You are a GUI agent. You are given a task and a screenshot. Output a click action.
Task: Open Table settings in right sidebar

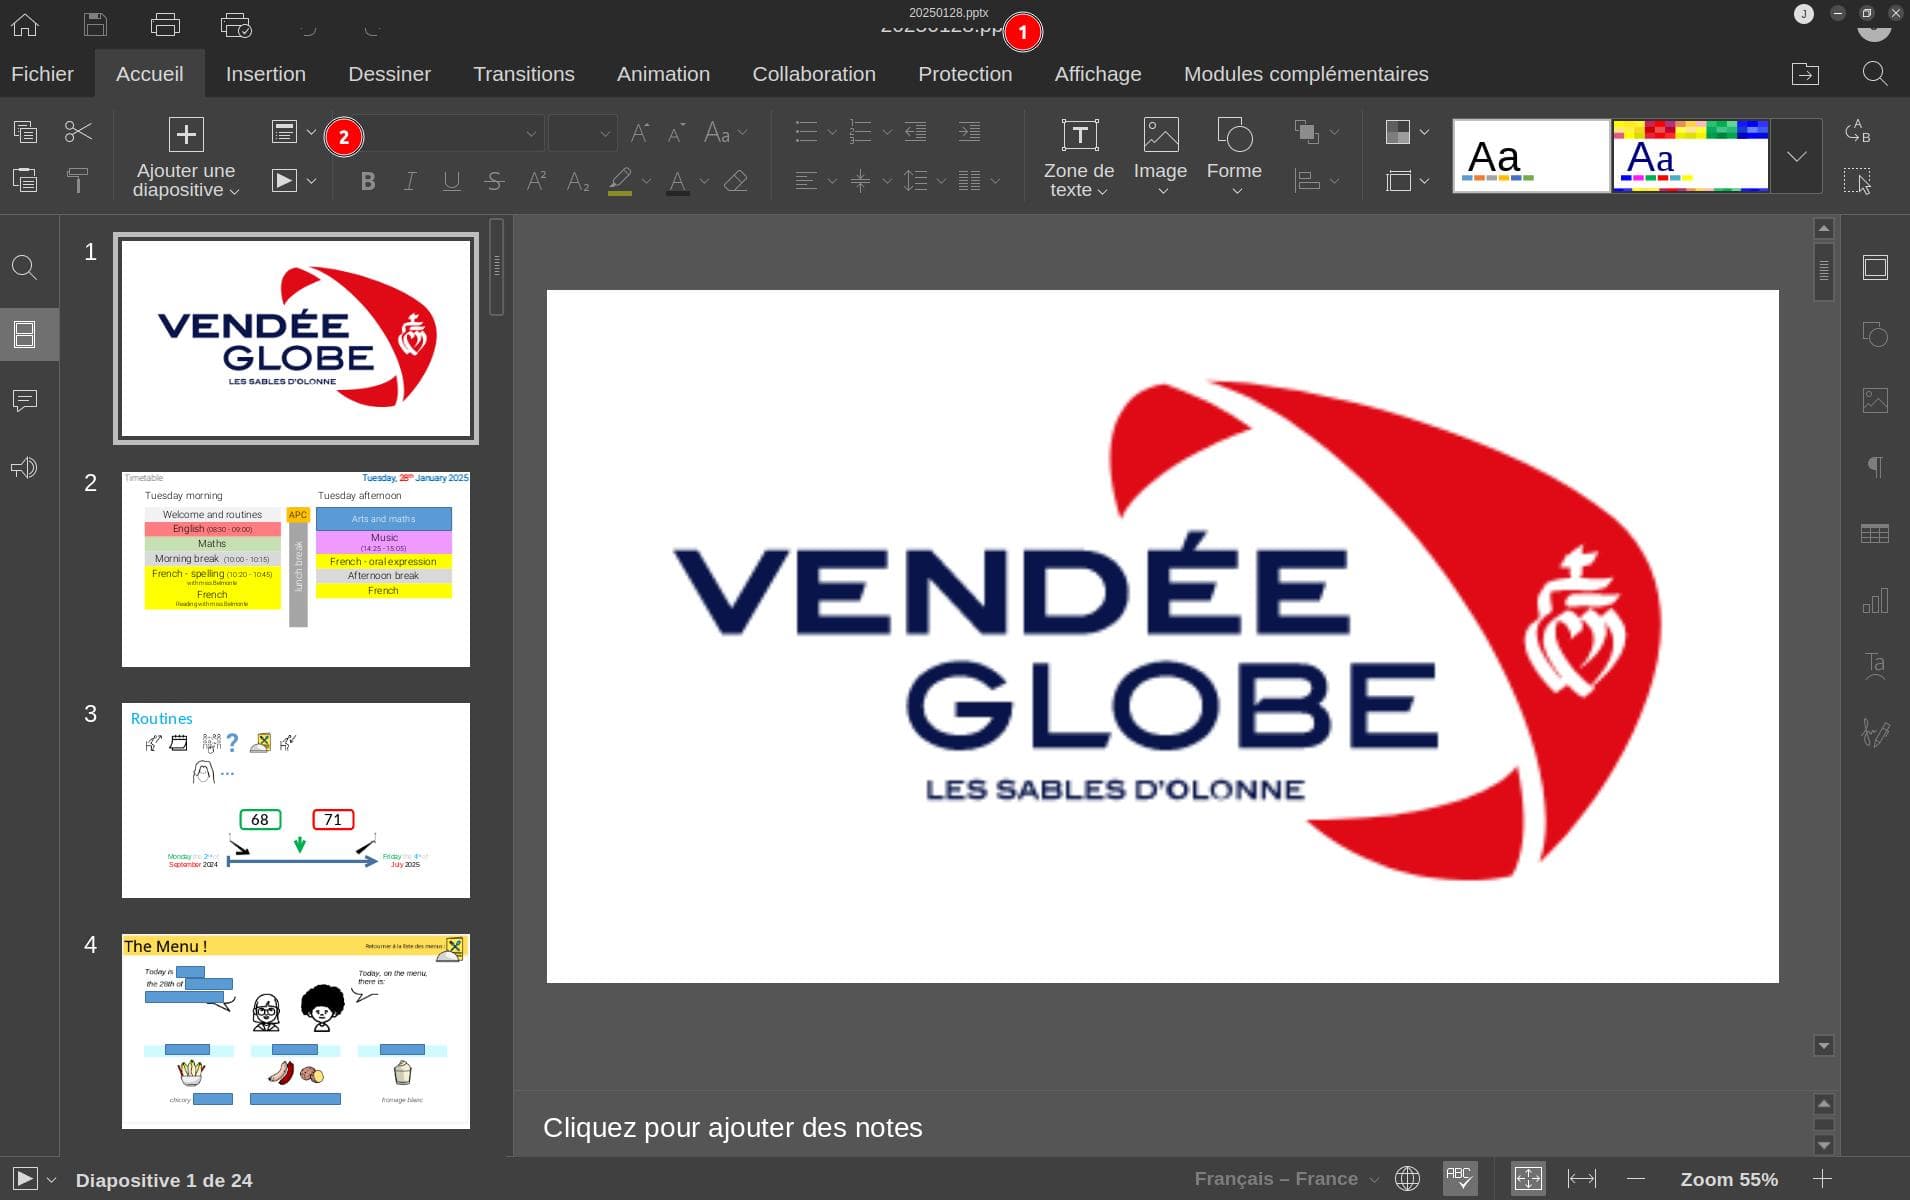[1875, 534]
